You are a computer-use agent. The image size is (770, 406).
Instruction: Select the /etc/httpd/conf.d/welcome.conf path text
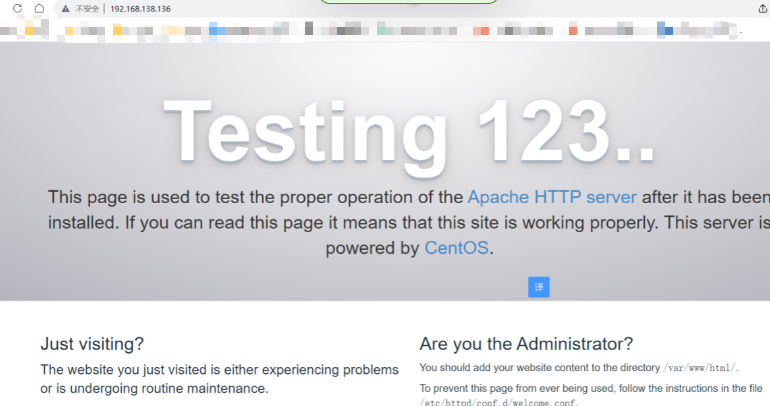point(498,402)
